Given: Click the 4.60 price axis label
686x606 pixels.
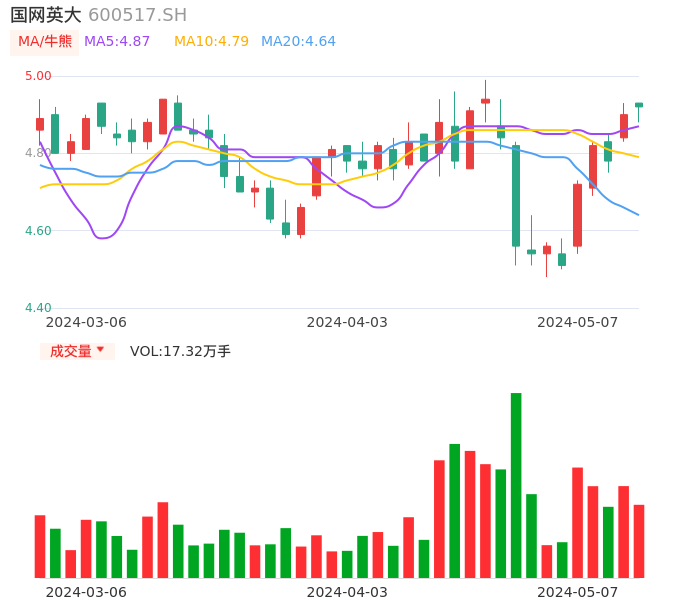Looking at the screenshot, I should 38,231.
